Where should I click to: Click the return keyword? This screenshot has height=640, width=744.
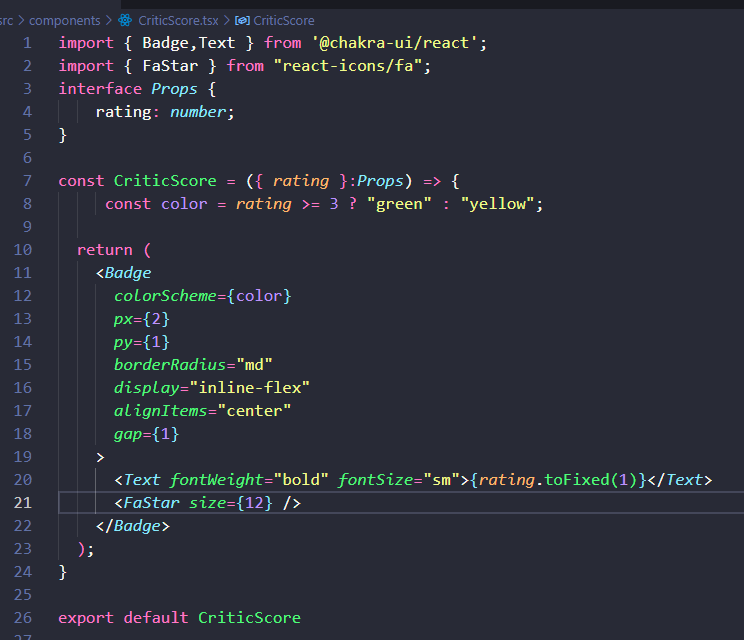click(x=105, y=250)
